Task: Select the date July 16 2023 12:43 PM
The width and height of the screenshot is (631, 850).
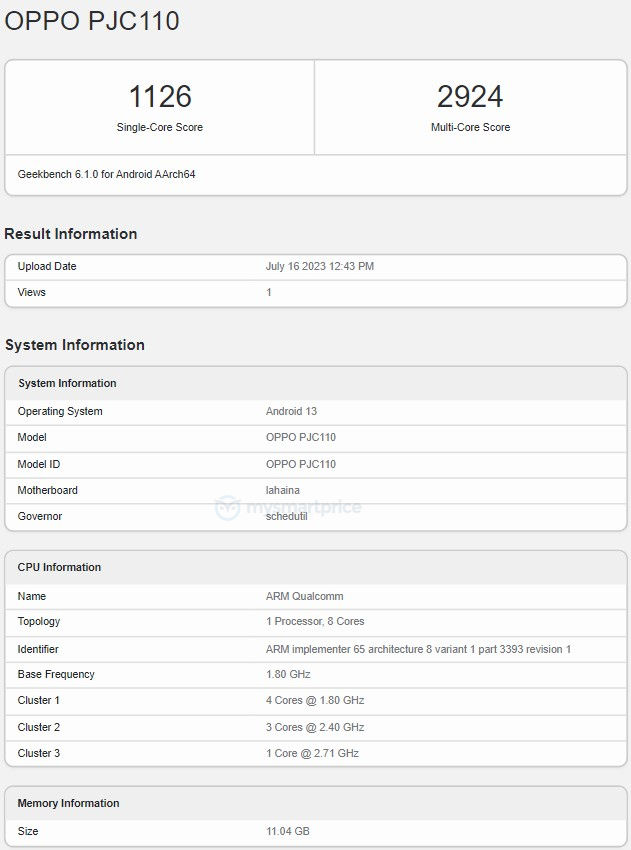Action: [320, 266]
